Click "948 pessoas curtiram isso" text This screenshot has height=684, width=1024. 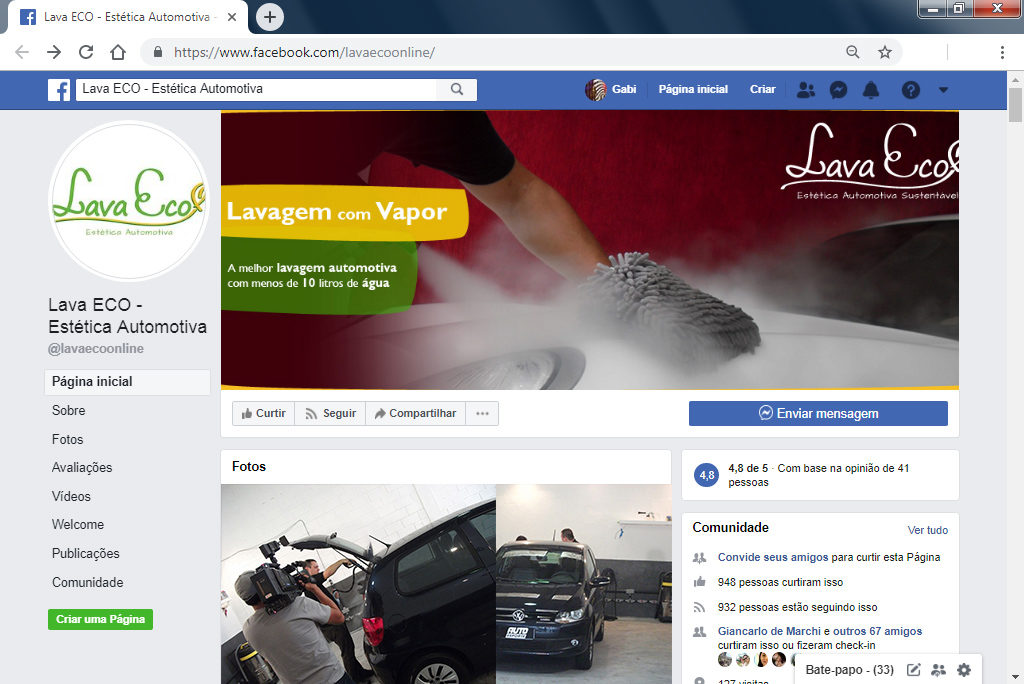click(x=780, y=582)
